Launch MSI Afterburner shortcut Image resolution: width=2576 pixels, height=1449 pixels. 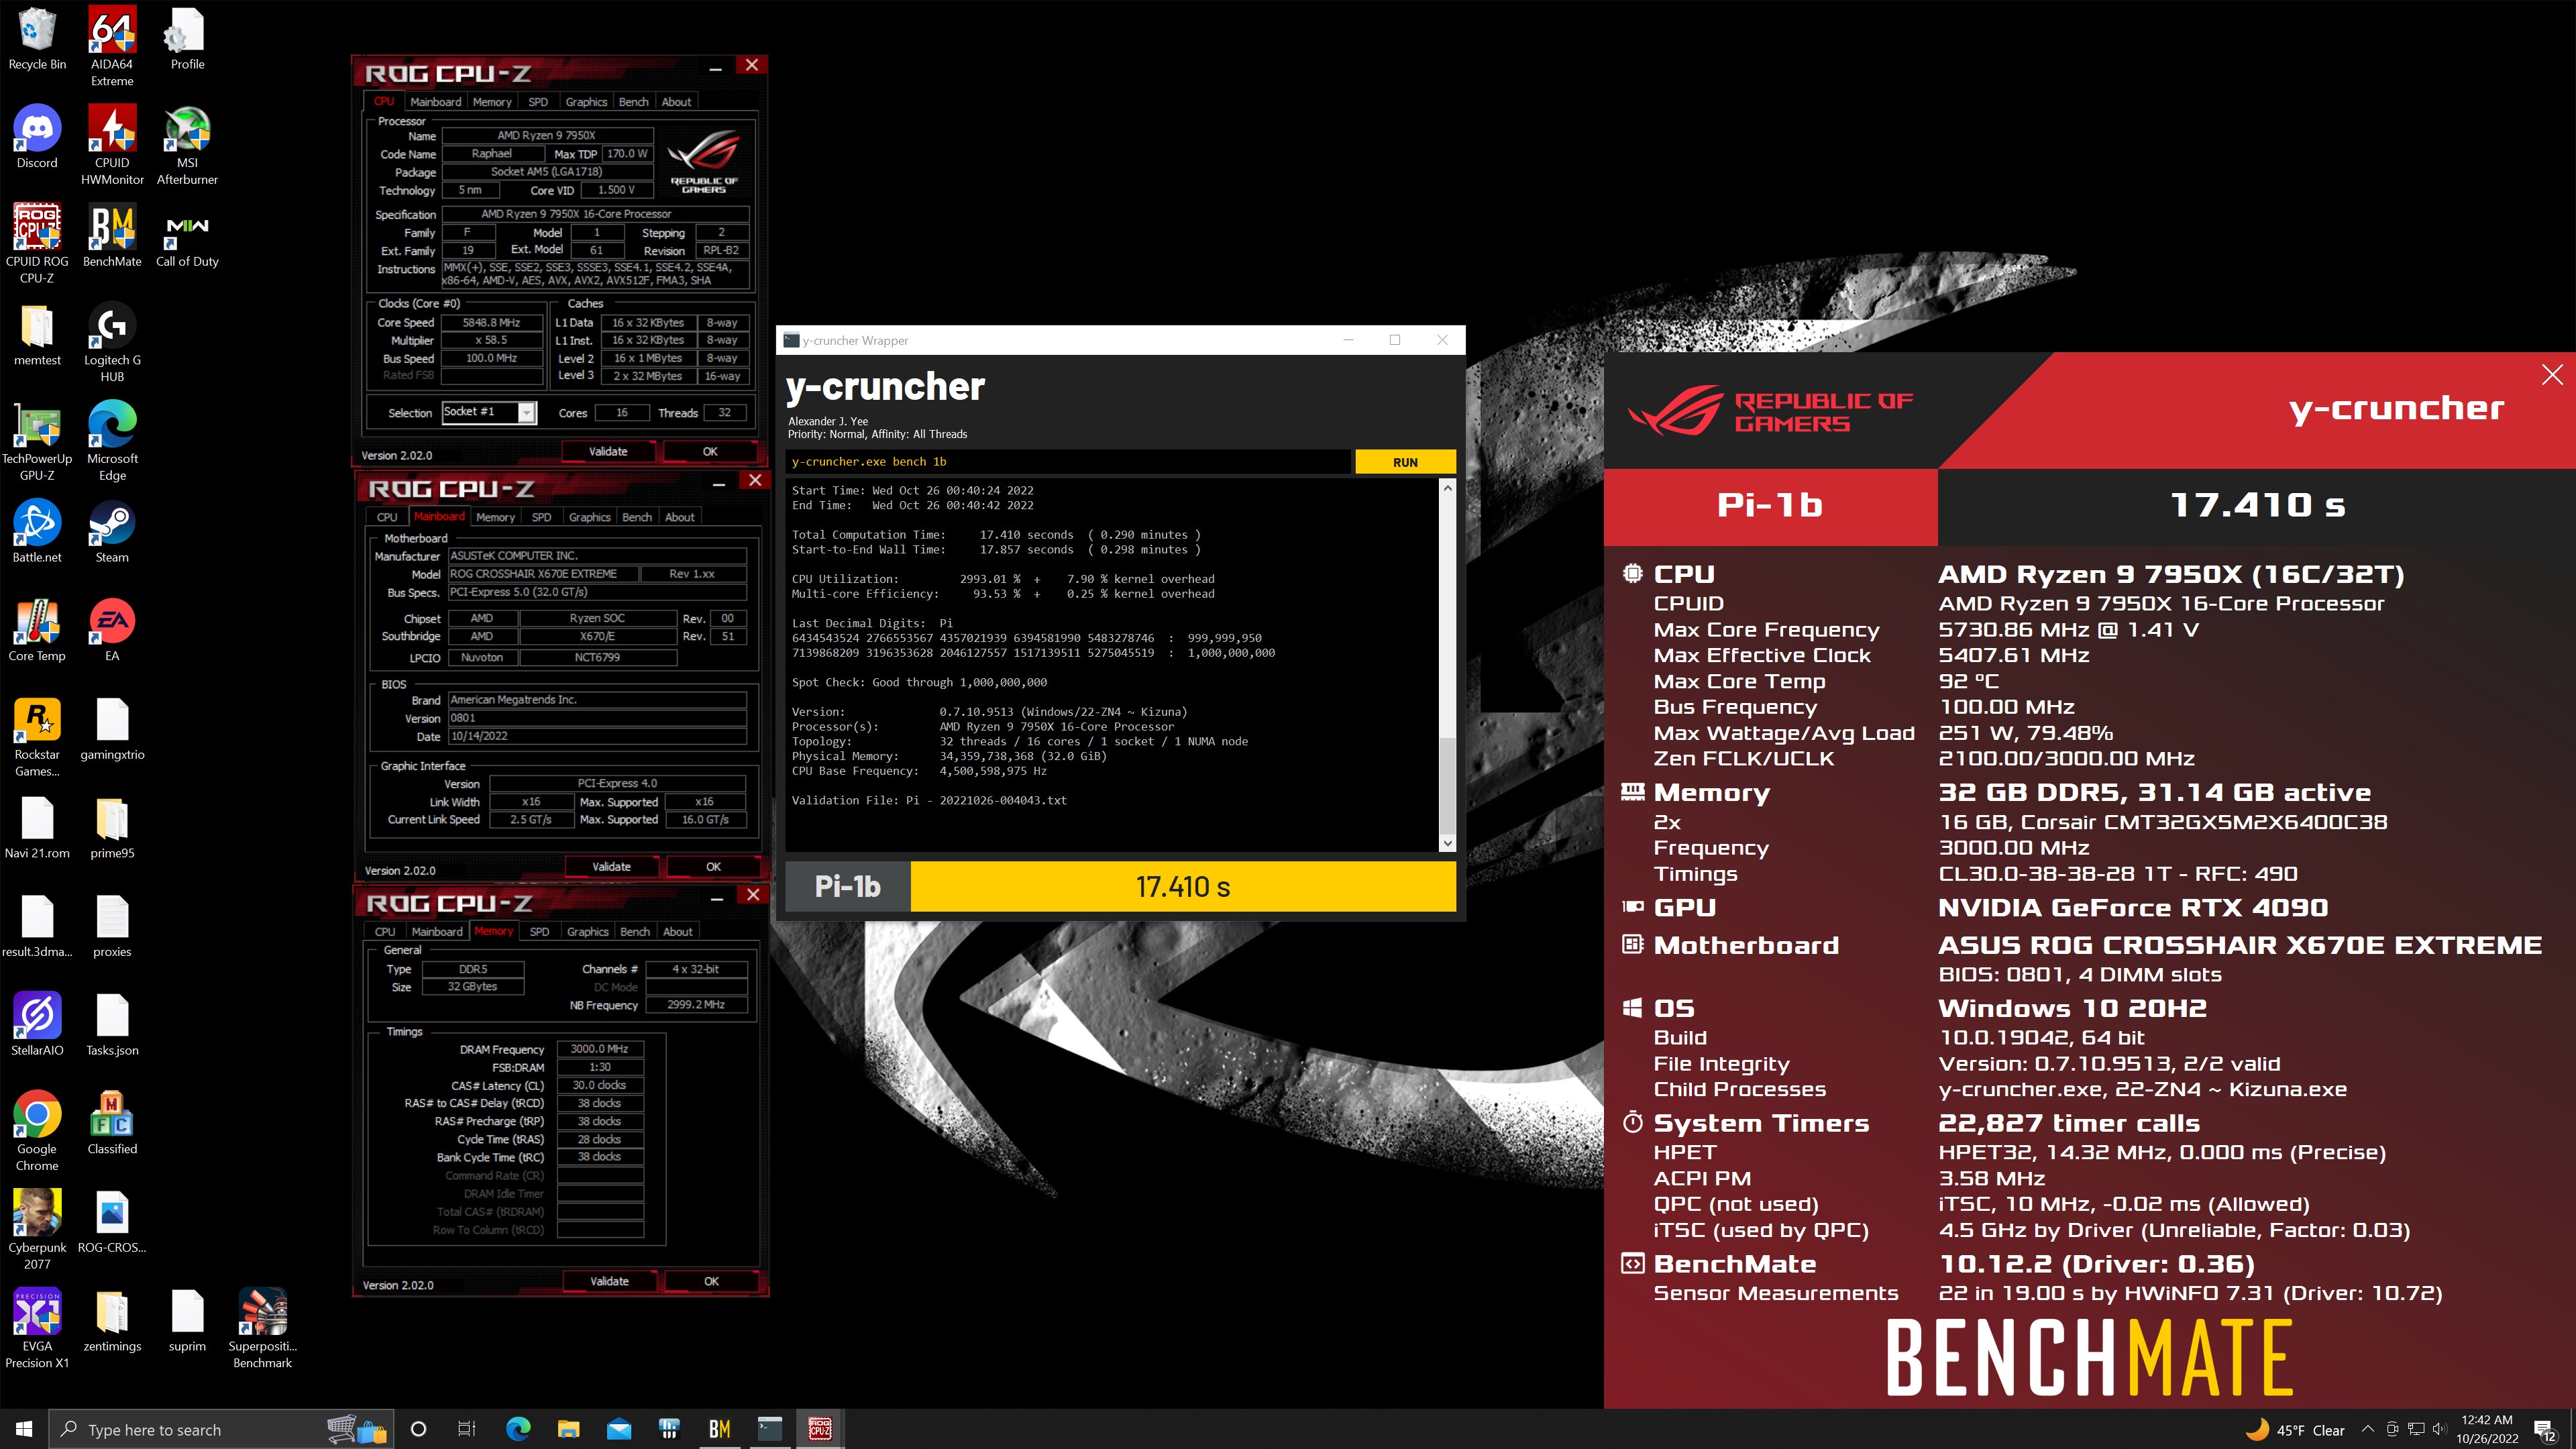click(187, 146)
